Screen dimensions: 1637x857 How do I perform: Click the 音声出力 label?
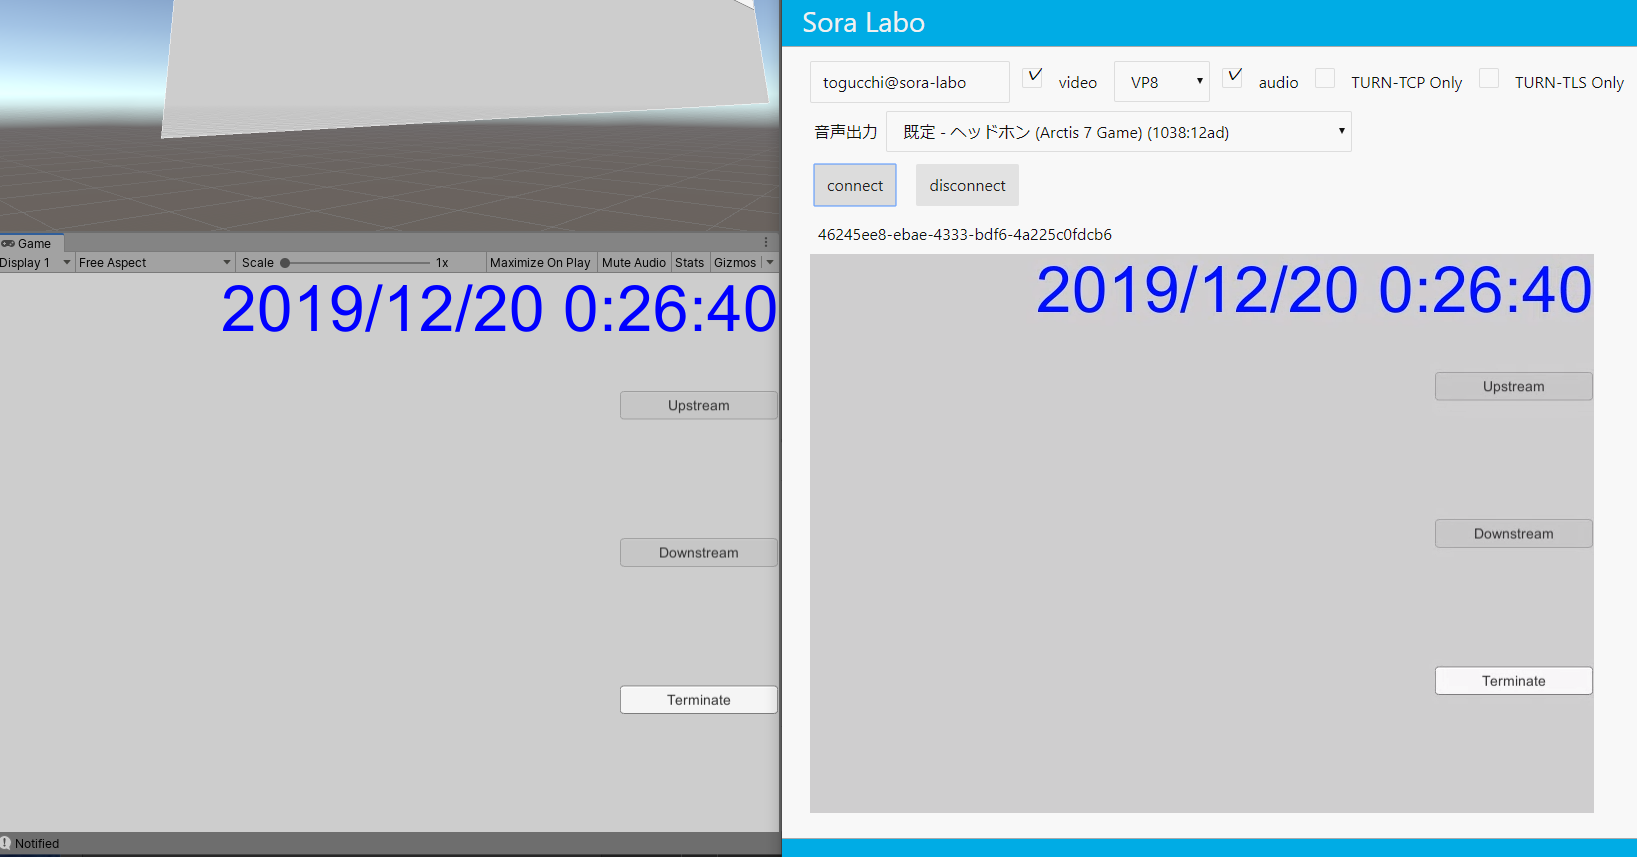pyautogui.click(x=846, y=132)
